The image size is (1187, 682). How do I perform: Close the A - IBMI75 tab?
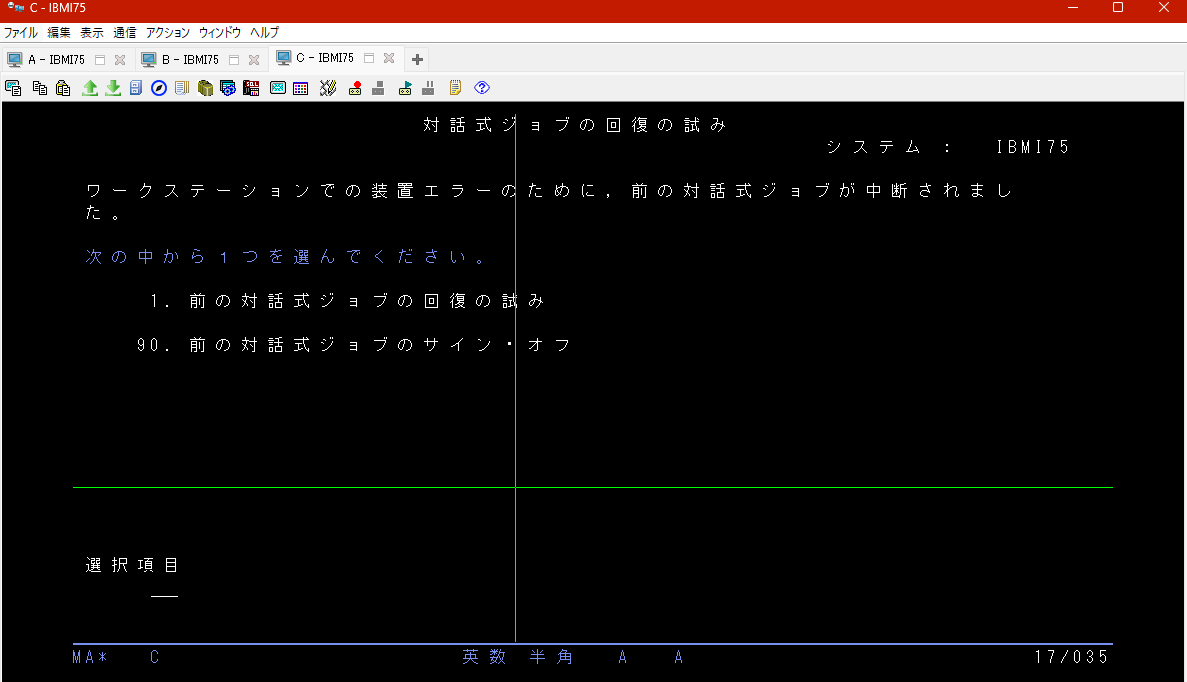point(120,60)
